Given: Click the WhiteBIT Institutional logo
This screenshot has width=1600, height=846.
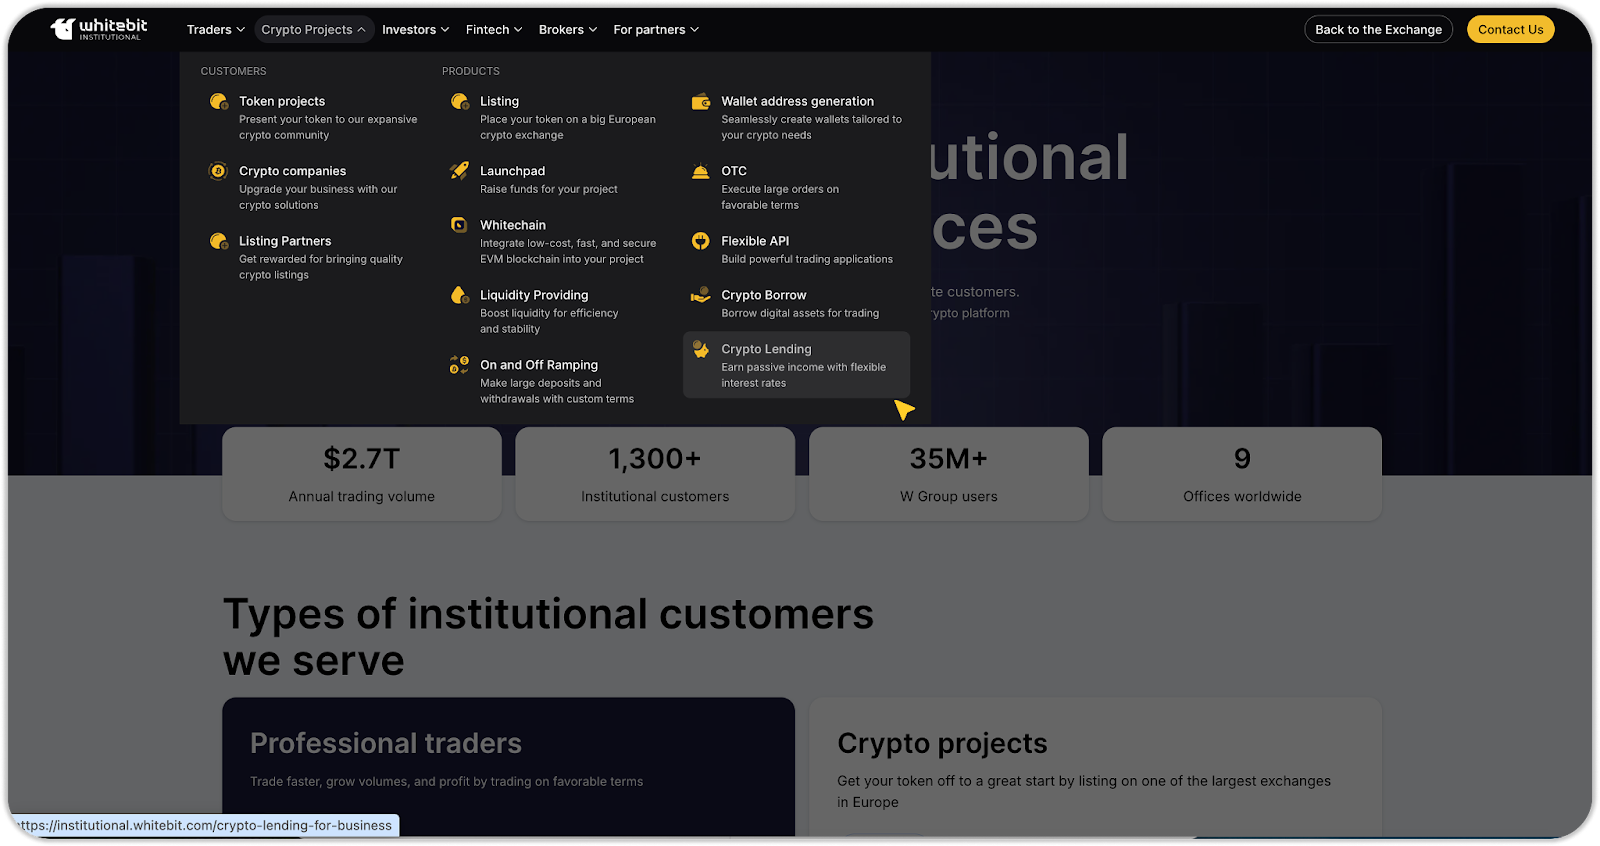Looking at the screenshot, I should coord(99,29).
